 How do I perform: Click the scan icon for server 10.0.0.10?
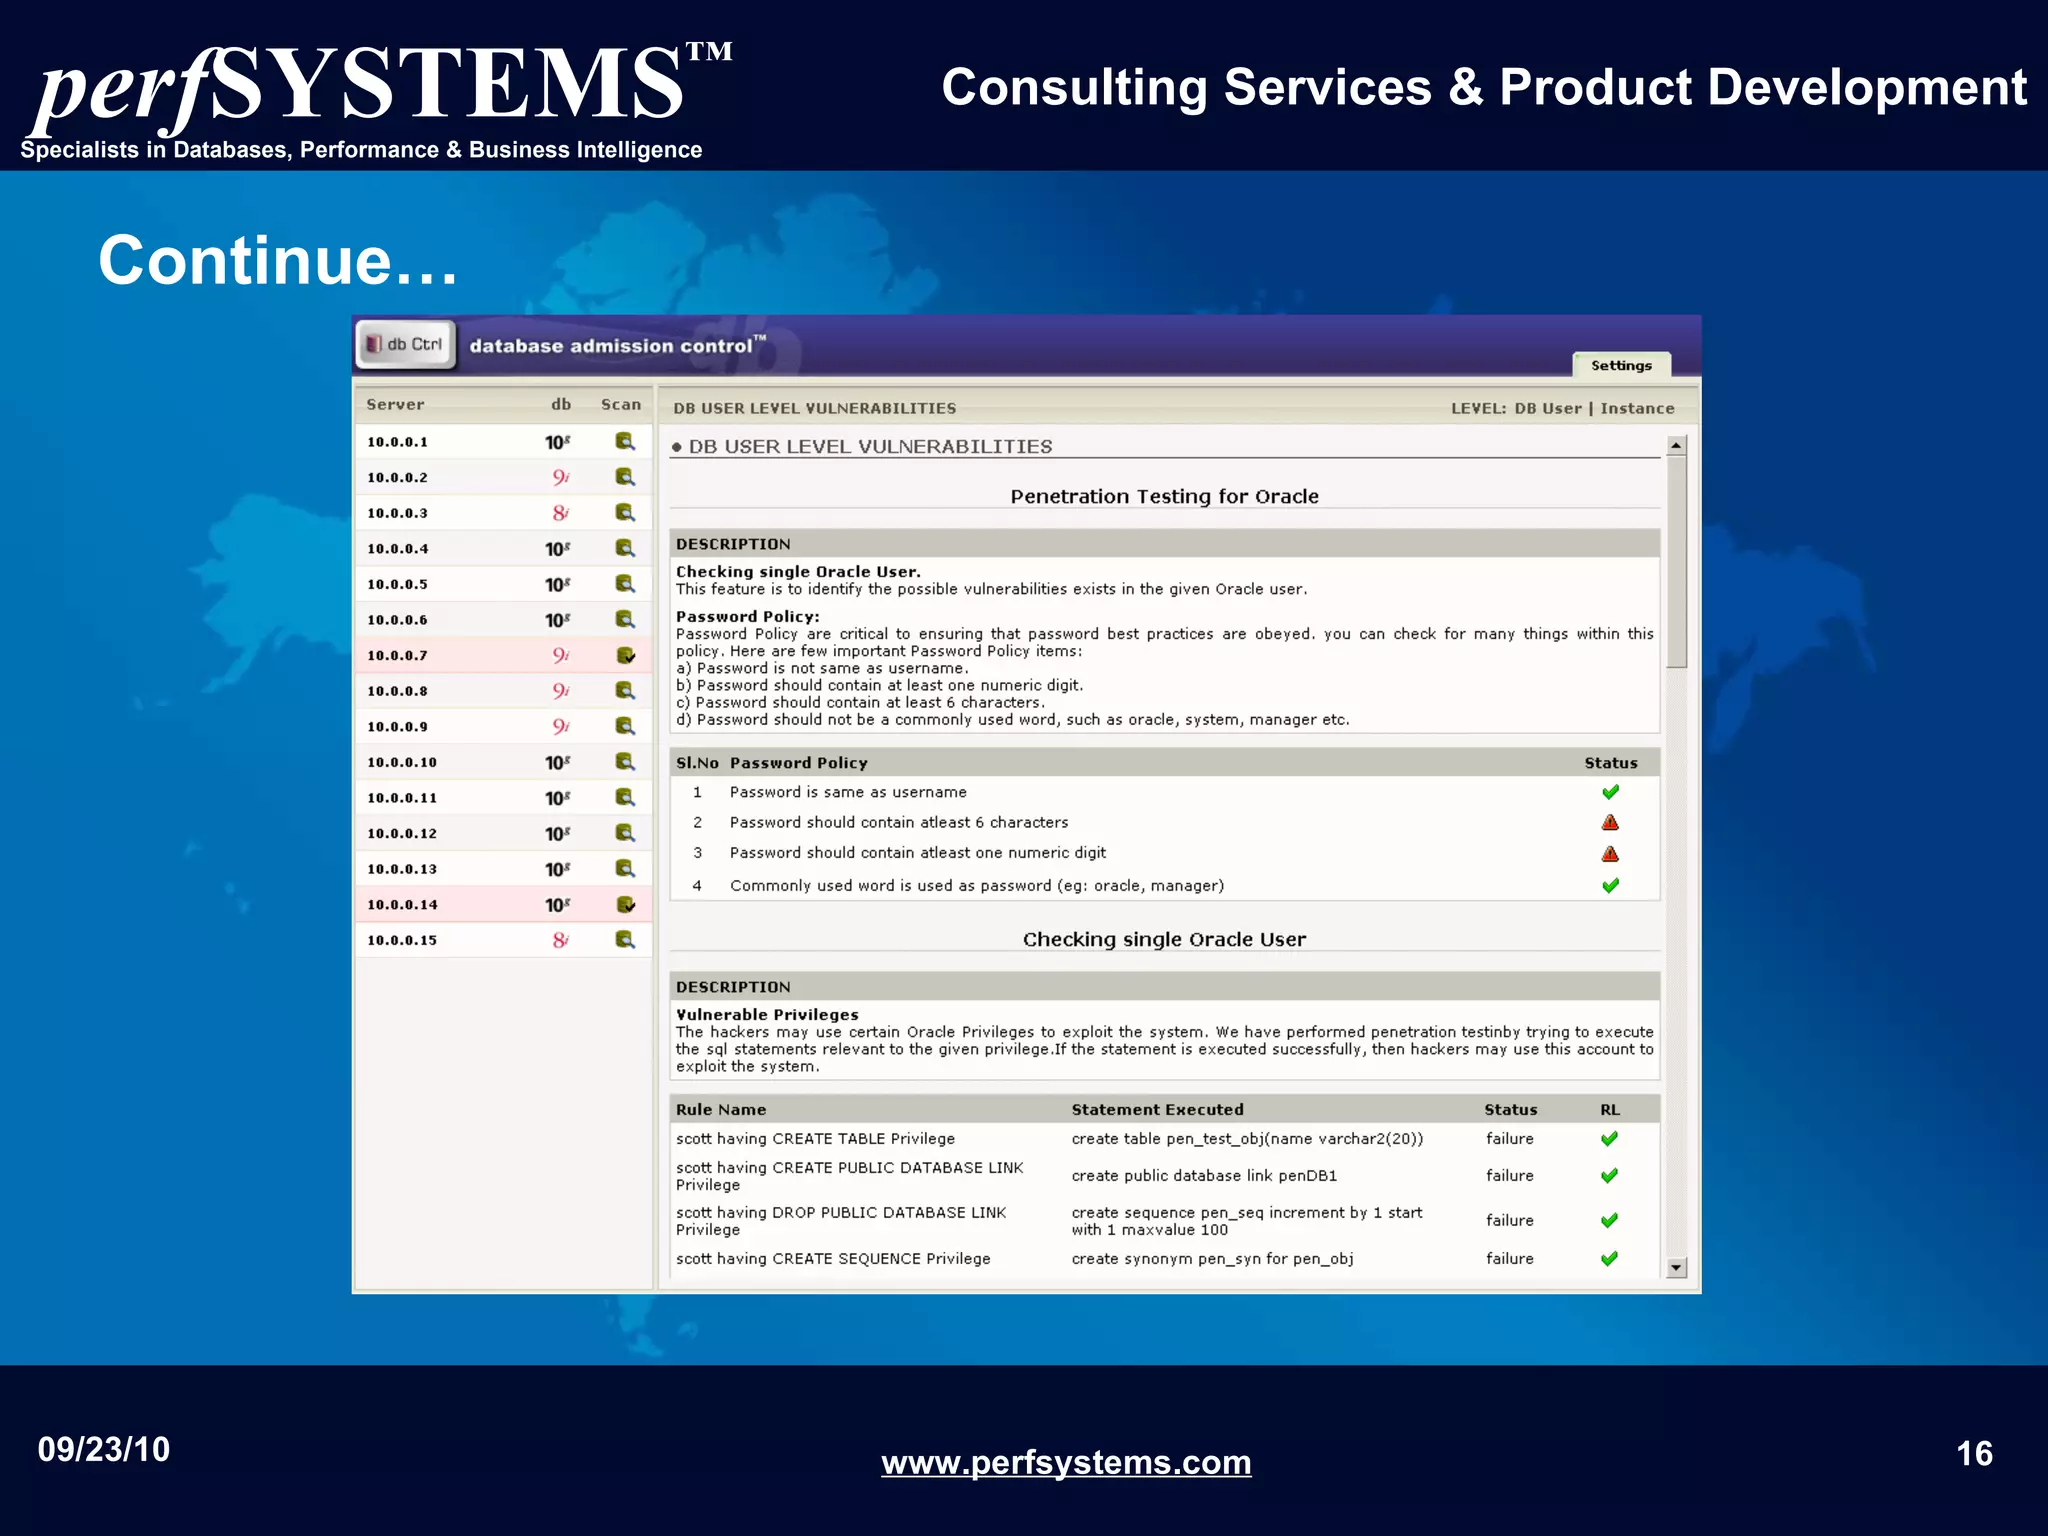click(x=625, y=762)
